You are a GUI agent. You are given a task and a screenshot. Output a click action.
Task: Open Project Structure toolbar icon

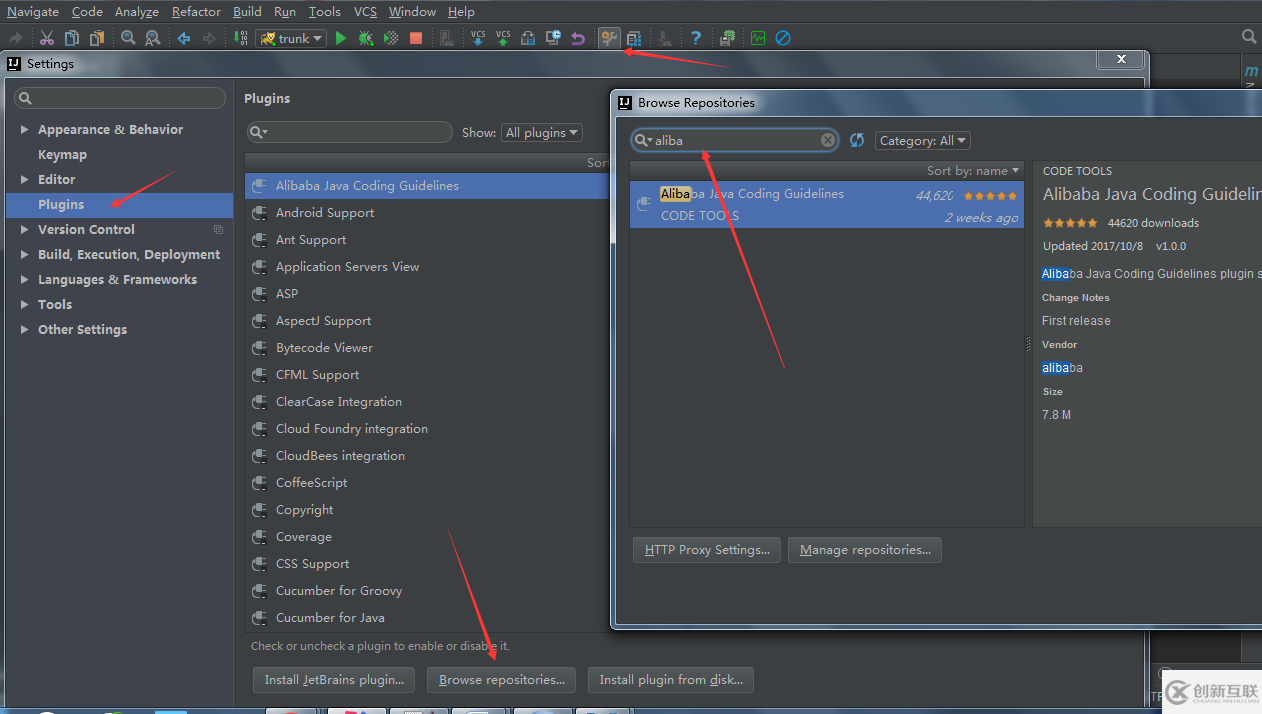[634, 38]
